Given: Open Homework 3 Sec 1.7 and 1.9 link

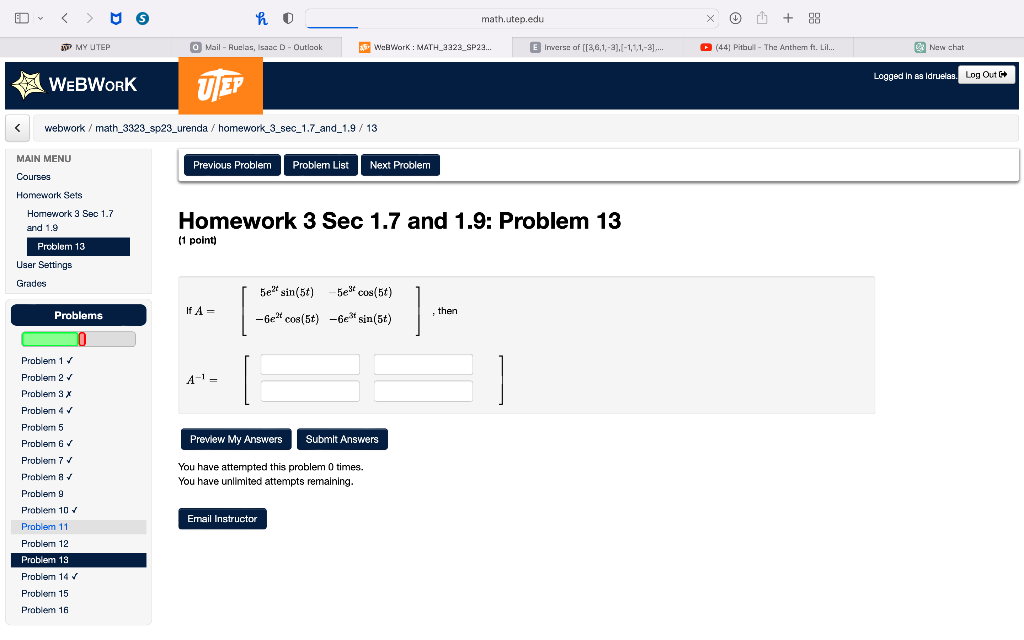Looking at the screenshot, I should (x=70, y=221).
